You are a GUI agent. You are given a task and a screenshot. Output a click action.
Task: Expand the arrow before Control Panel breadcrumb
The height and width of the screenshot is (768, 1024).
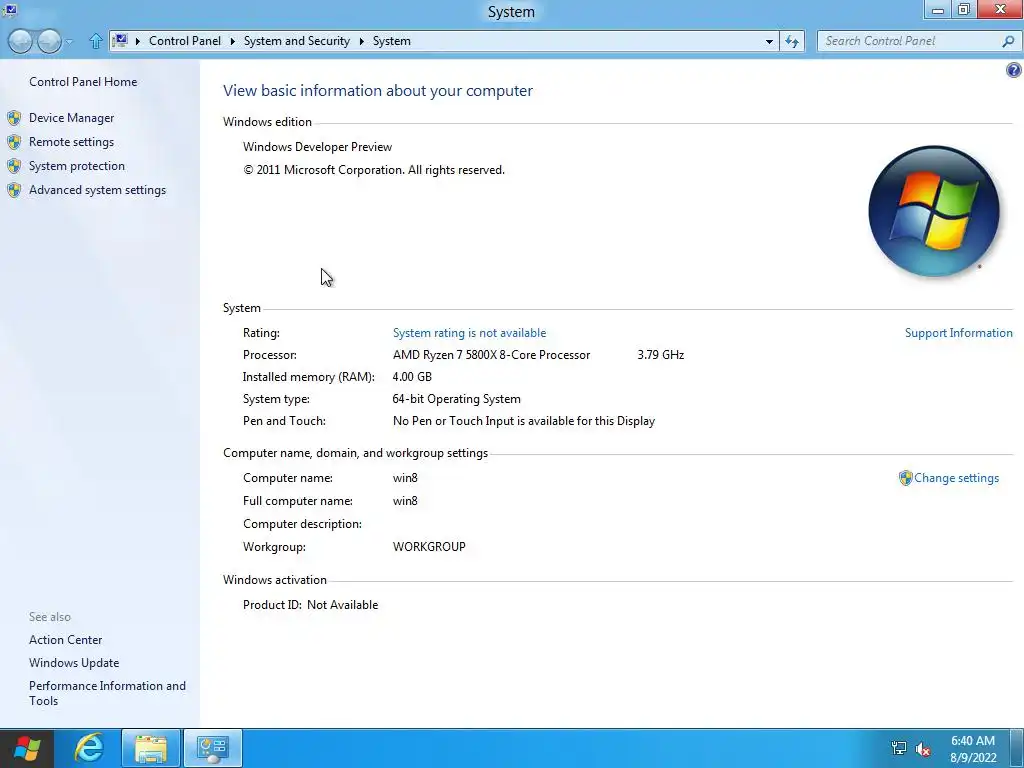click(137, 41)
